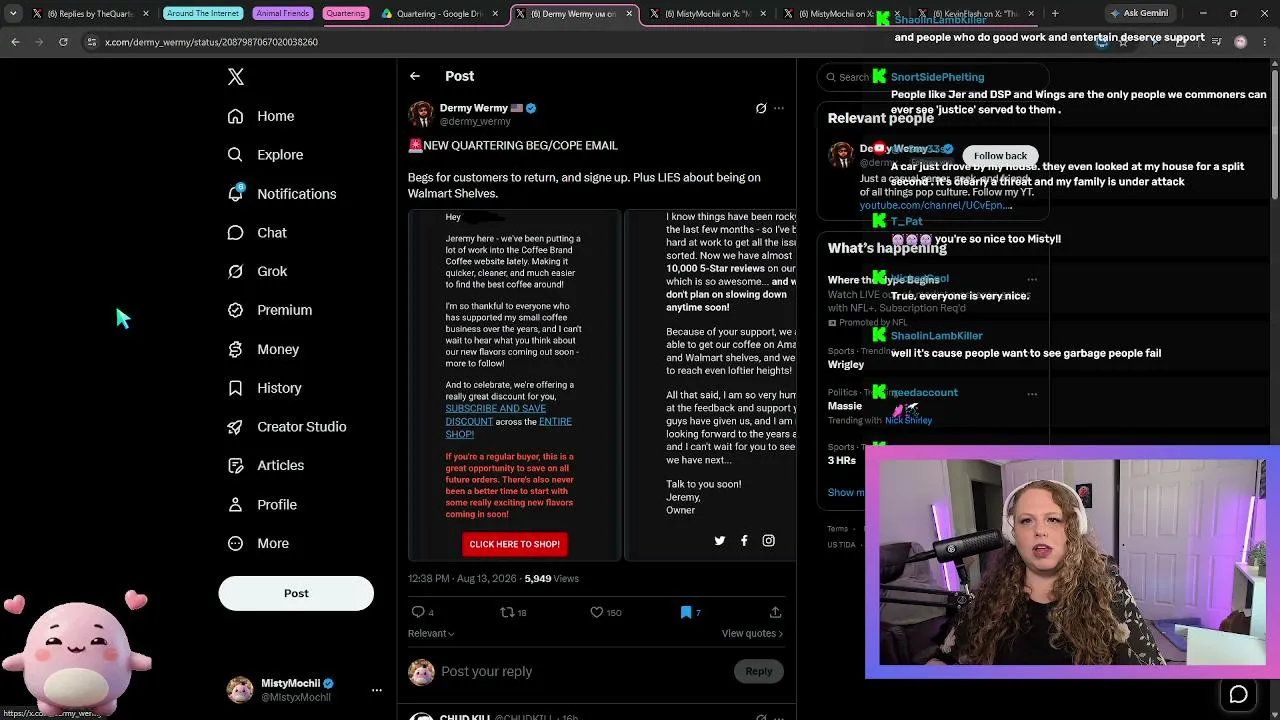Viewport: 1280px width, 720px height.
Task: Open the Creator Studio rocket icon
Action: (x=235, y=427)
